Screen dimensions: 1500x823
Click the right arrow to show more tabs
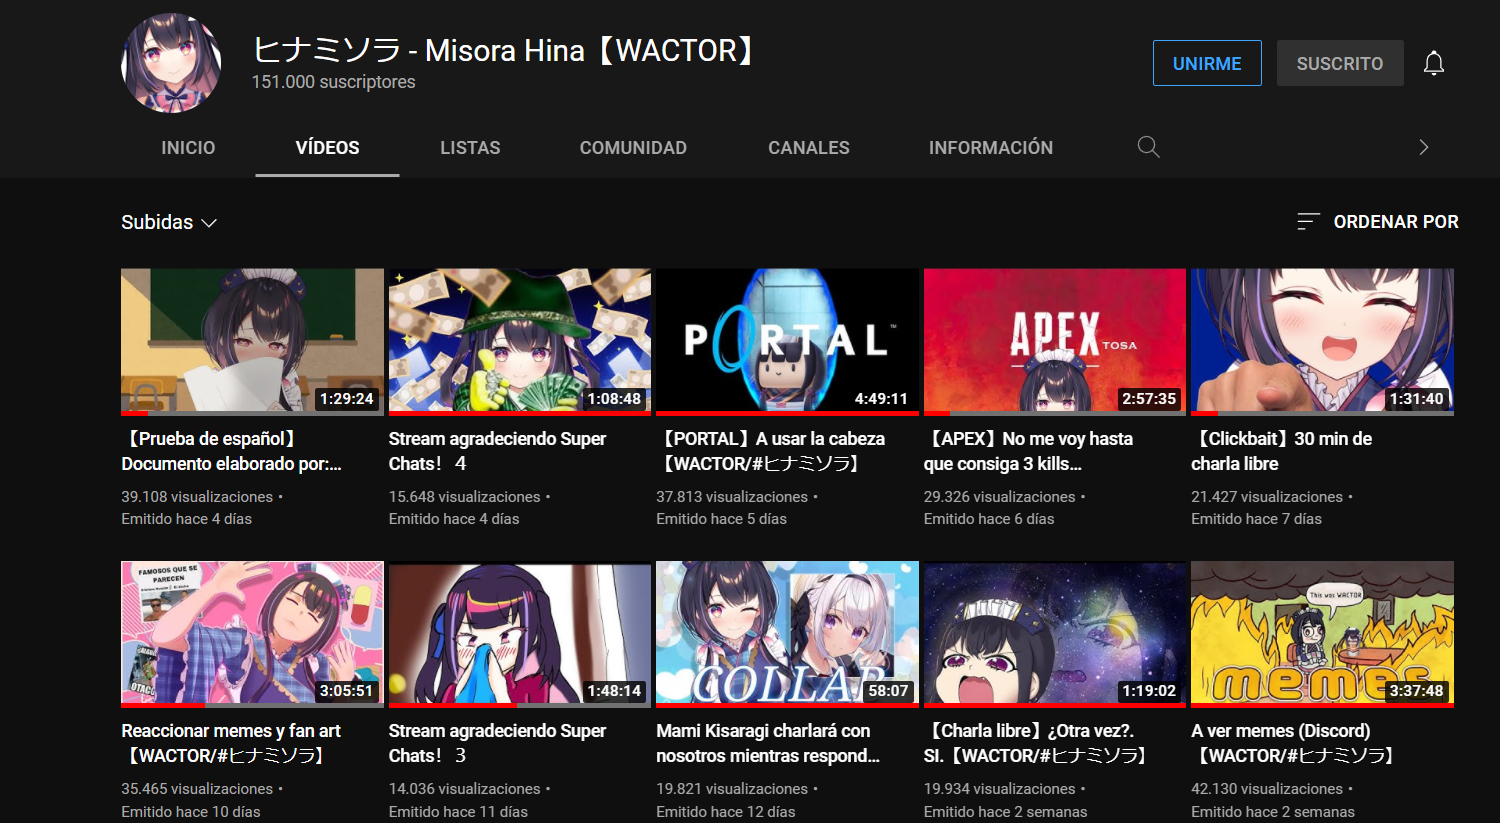point(1424,147)
